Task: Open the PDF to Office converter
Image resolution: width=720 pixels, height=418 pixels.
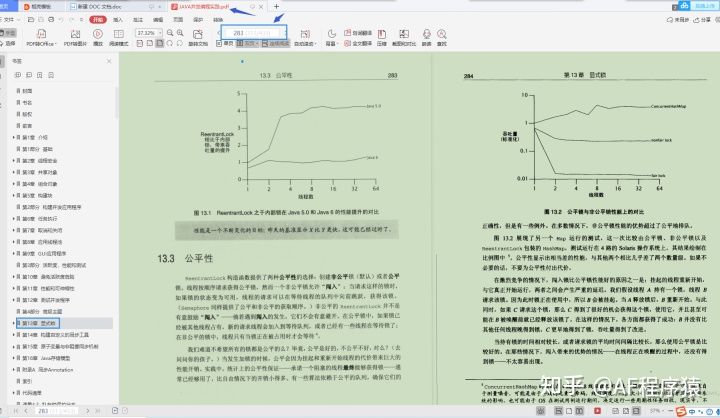Action: coord(41,37)
